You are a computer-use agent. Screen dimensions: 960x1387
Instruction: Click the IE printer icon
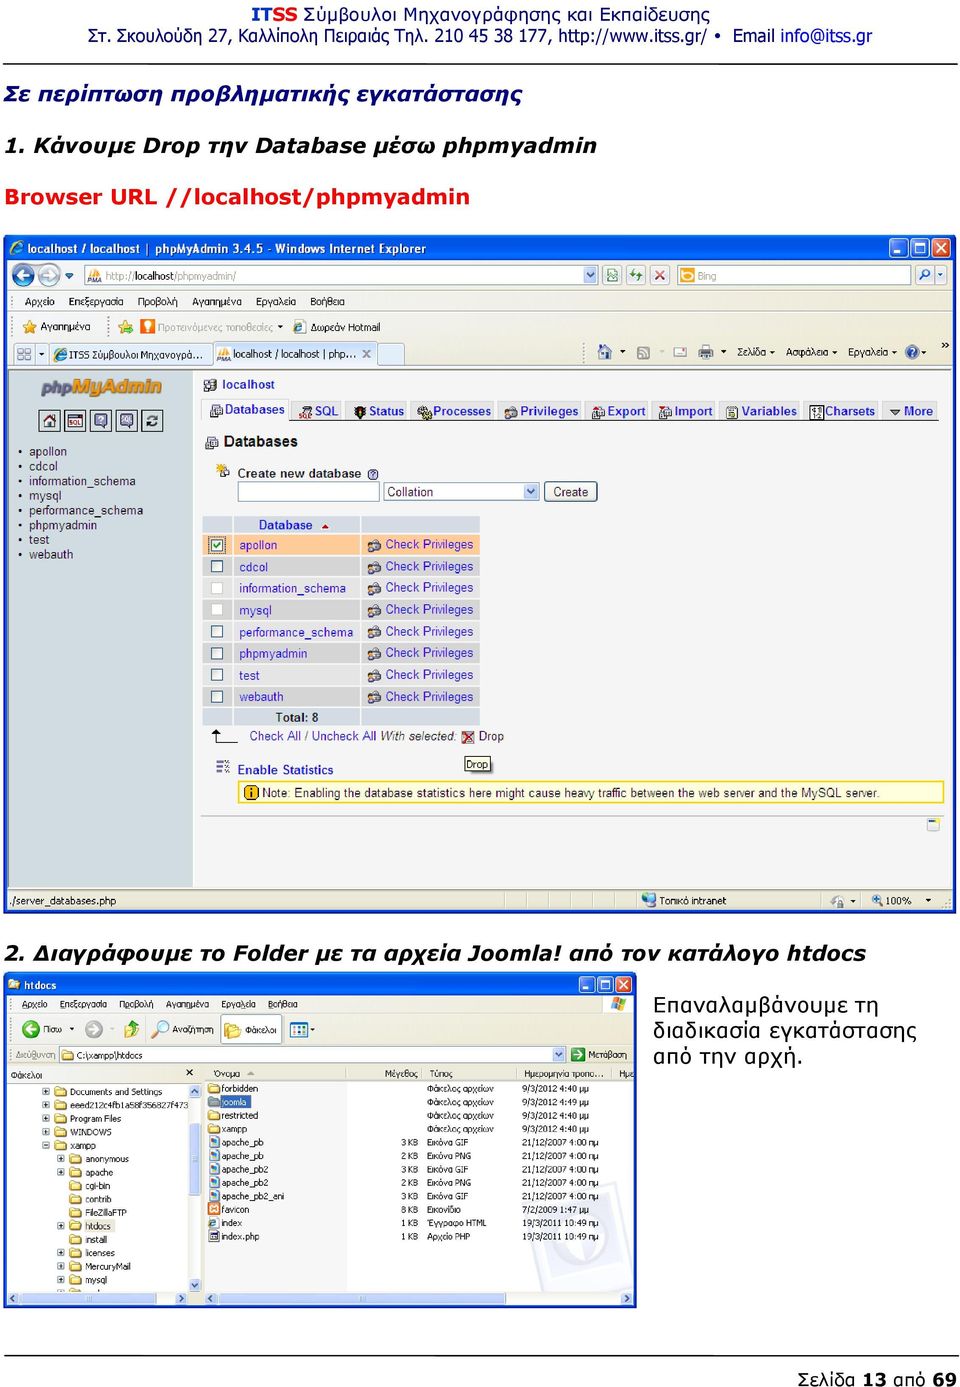point(706,352)
